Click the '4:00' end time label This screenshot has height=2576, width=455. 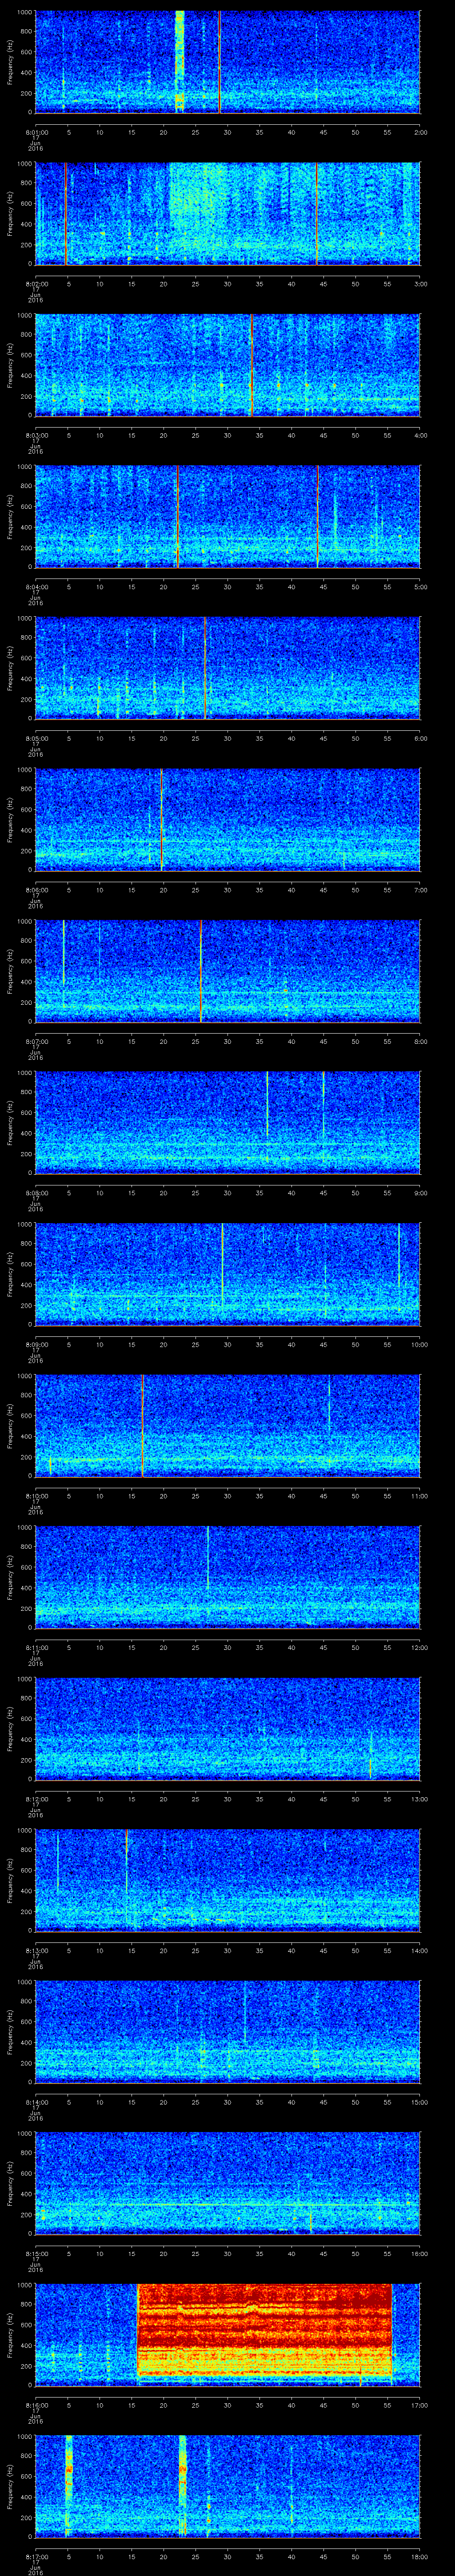pos(420,435)
